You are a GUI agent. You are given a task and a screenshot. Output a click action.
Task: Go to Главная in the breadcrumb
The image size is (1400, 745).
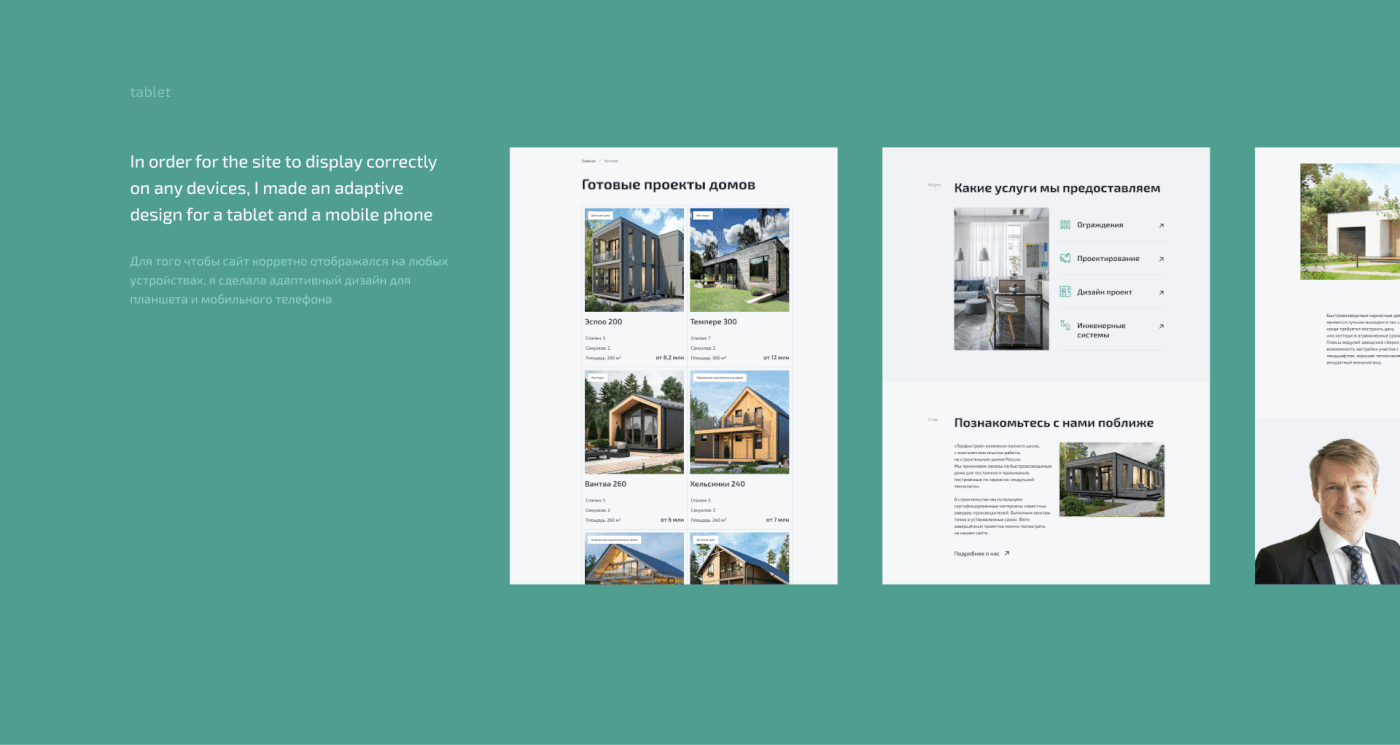(x=588, y=161)
